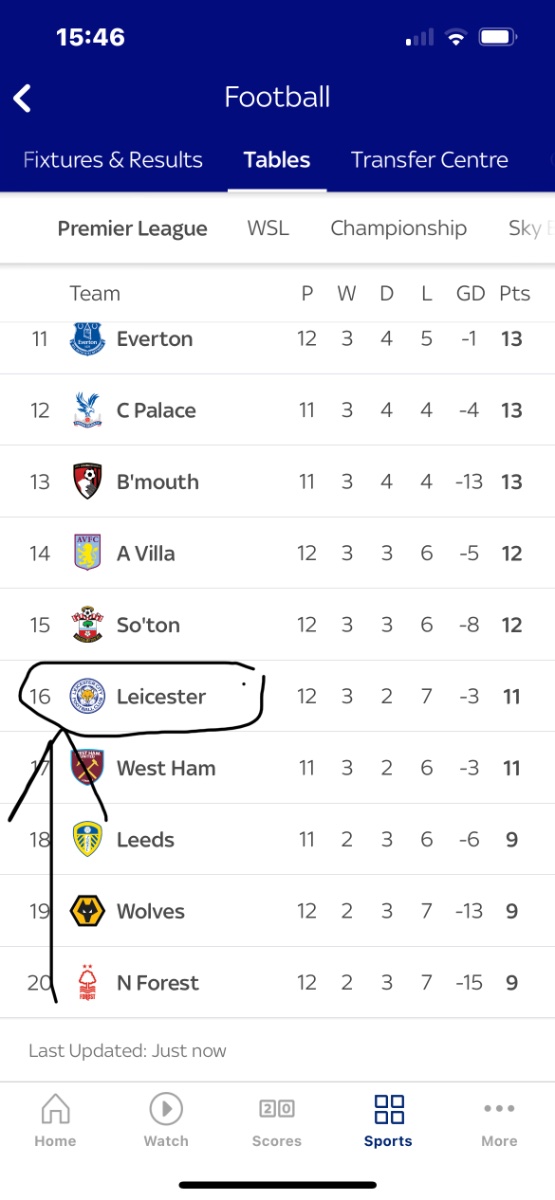Open the West Ham team row

click(x=277, y=768)
